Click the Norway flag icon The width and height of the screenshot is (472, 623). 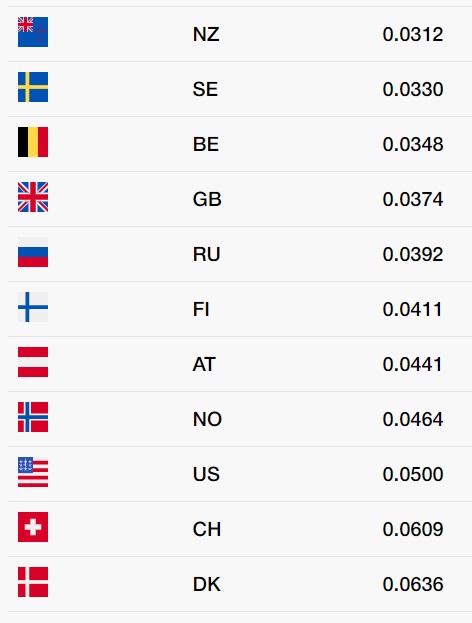click(x=33, y=417)
